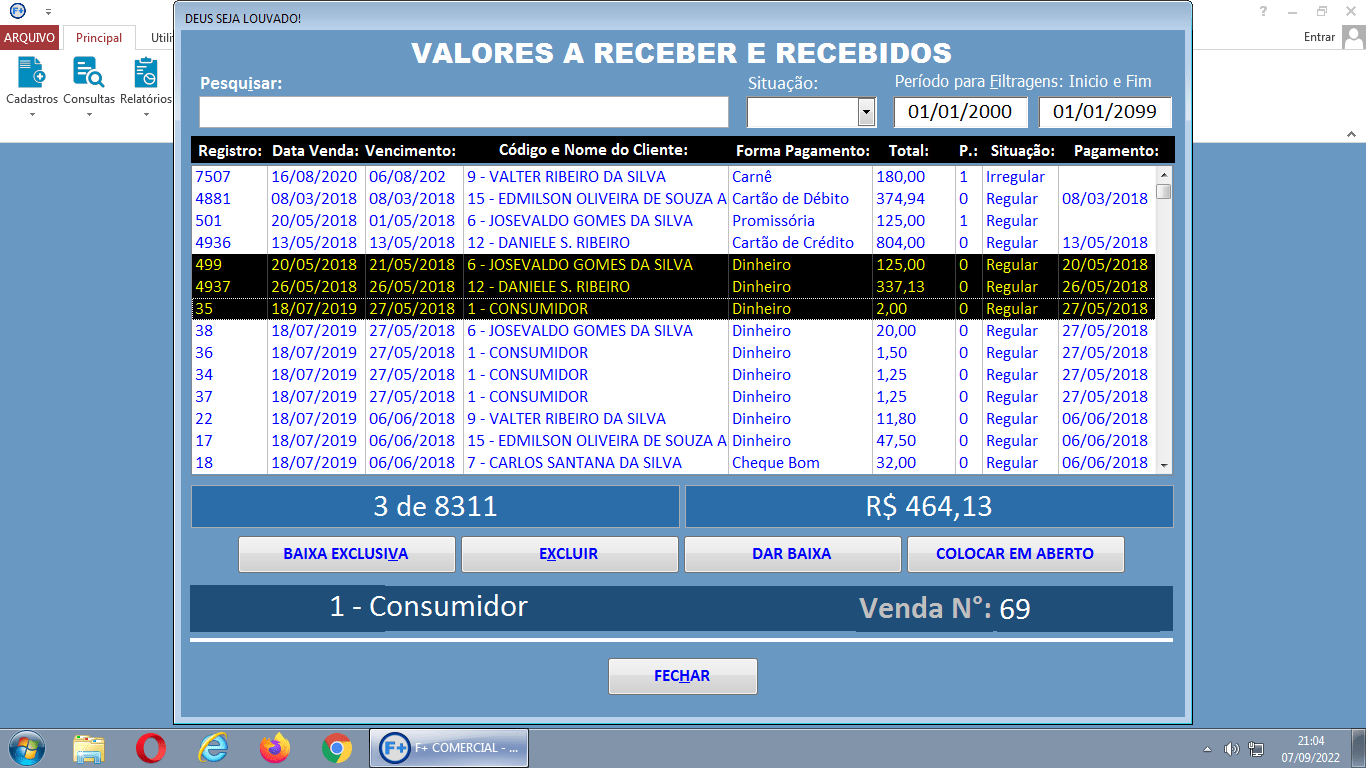
Task: Click the start date field showing 01/01/2000
Action: tap(961, 112)
